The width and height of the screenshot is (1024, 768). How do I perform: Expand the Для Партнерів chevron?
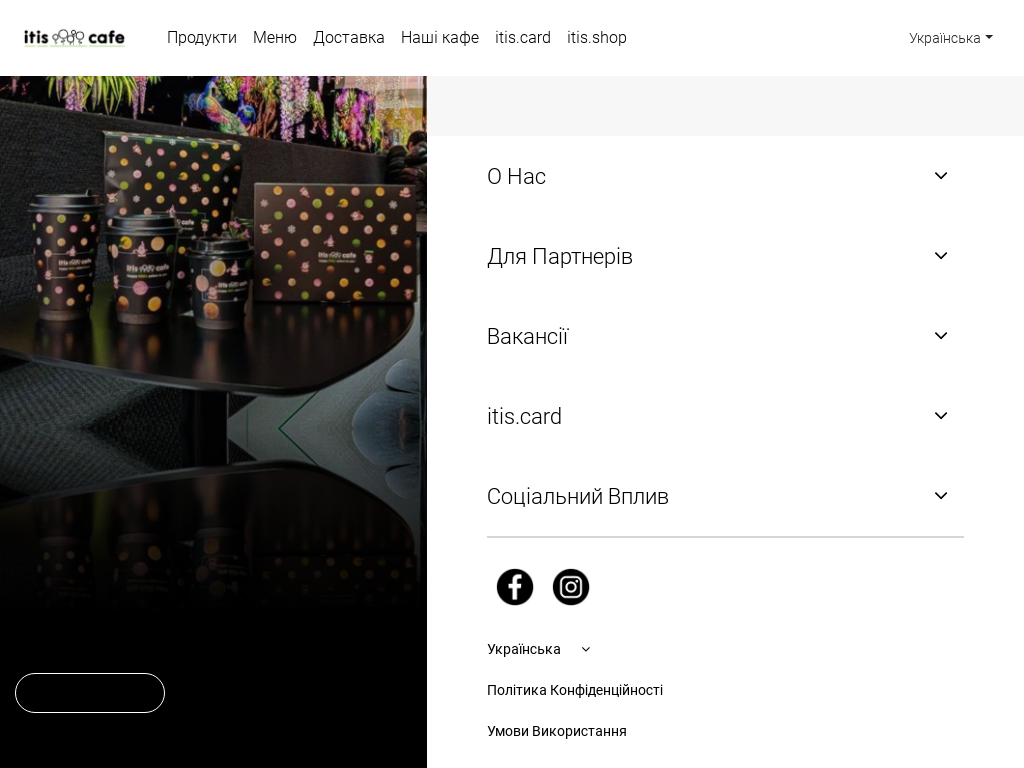tap(940, 256)
